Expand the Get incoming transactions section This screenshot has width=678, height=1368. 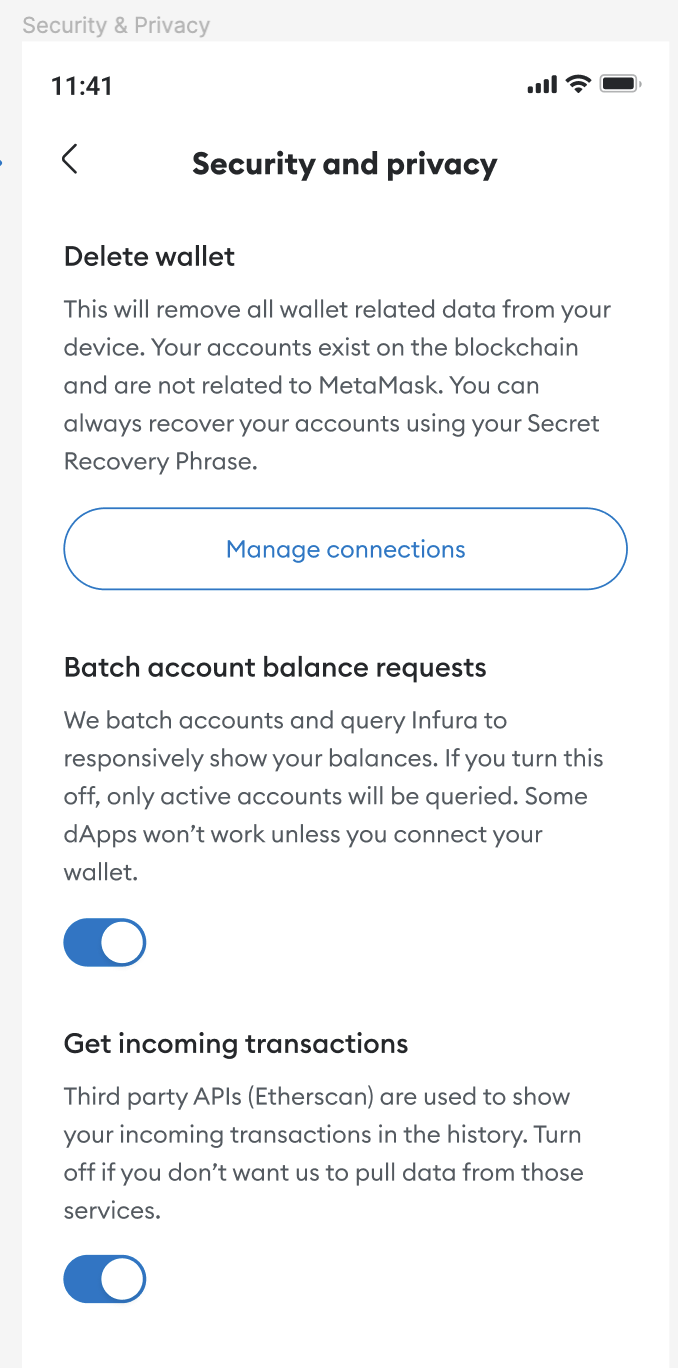point(235,1043)
